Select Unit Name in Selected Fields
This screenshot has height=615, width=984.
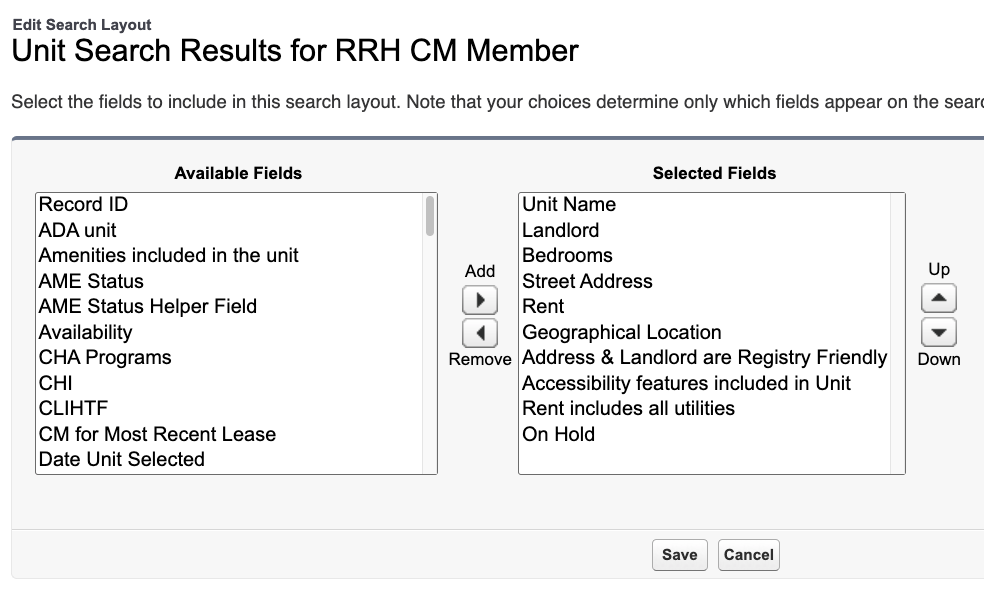[x=569, y=204]
